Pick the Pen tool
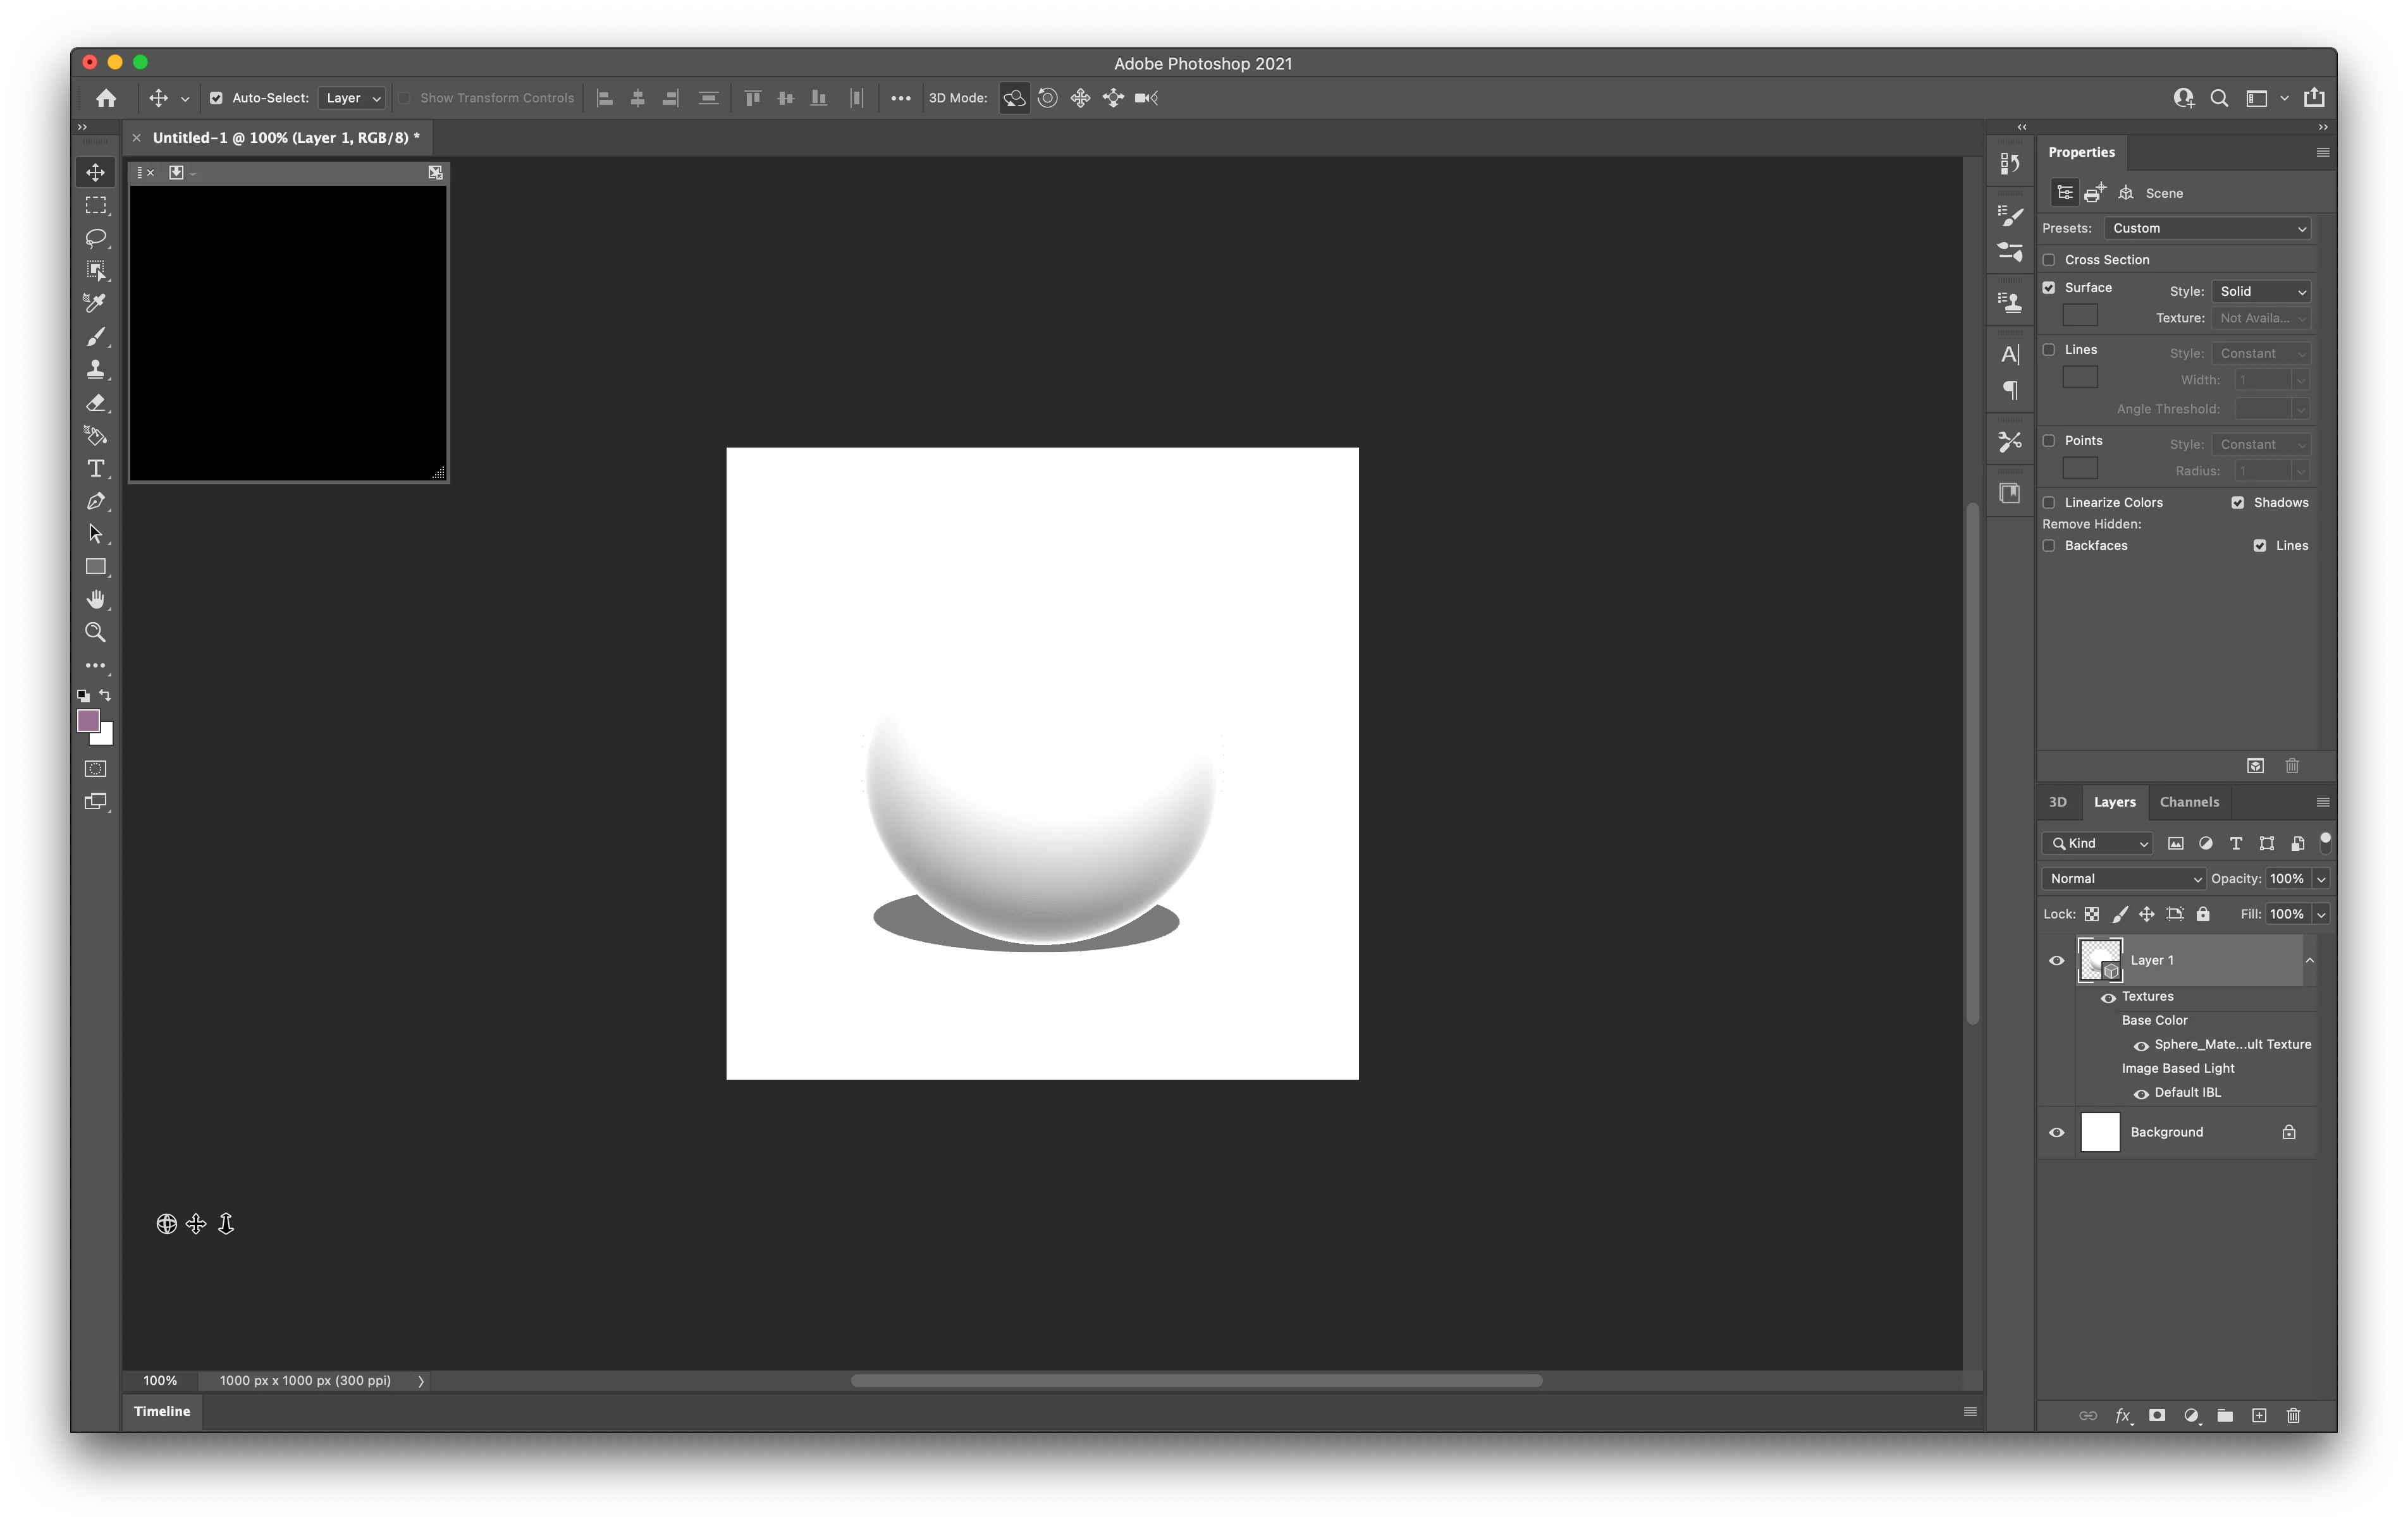2408x1526 pixels. tap(96, 501)
